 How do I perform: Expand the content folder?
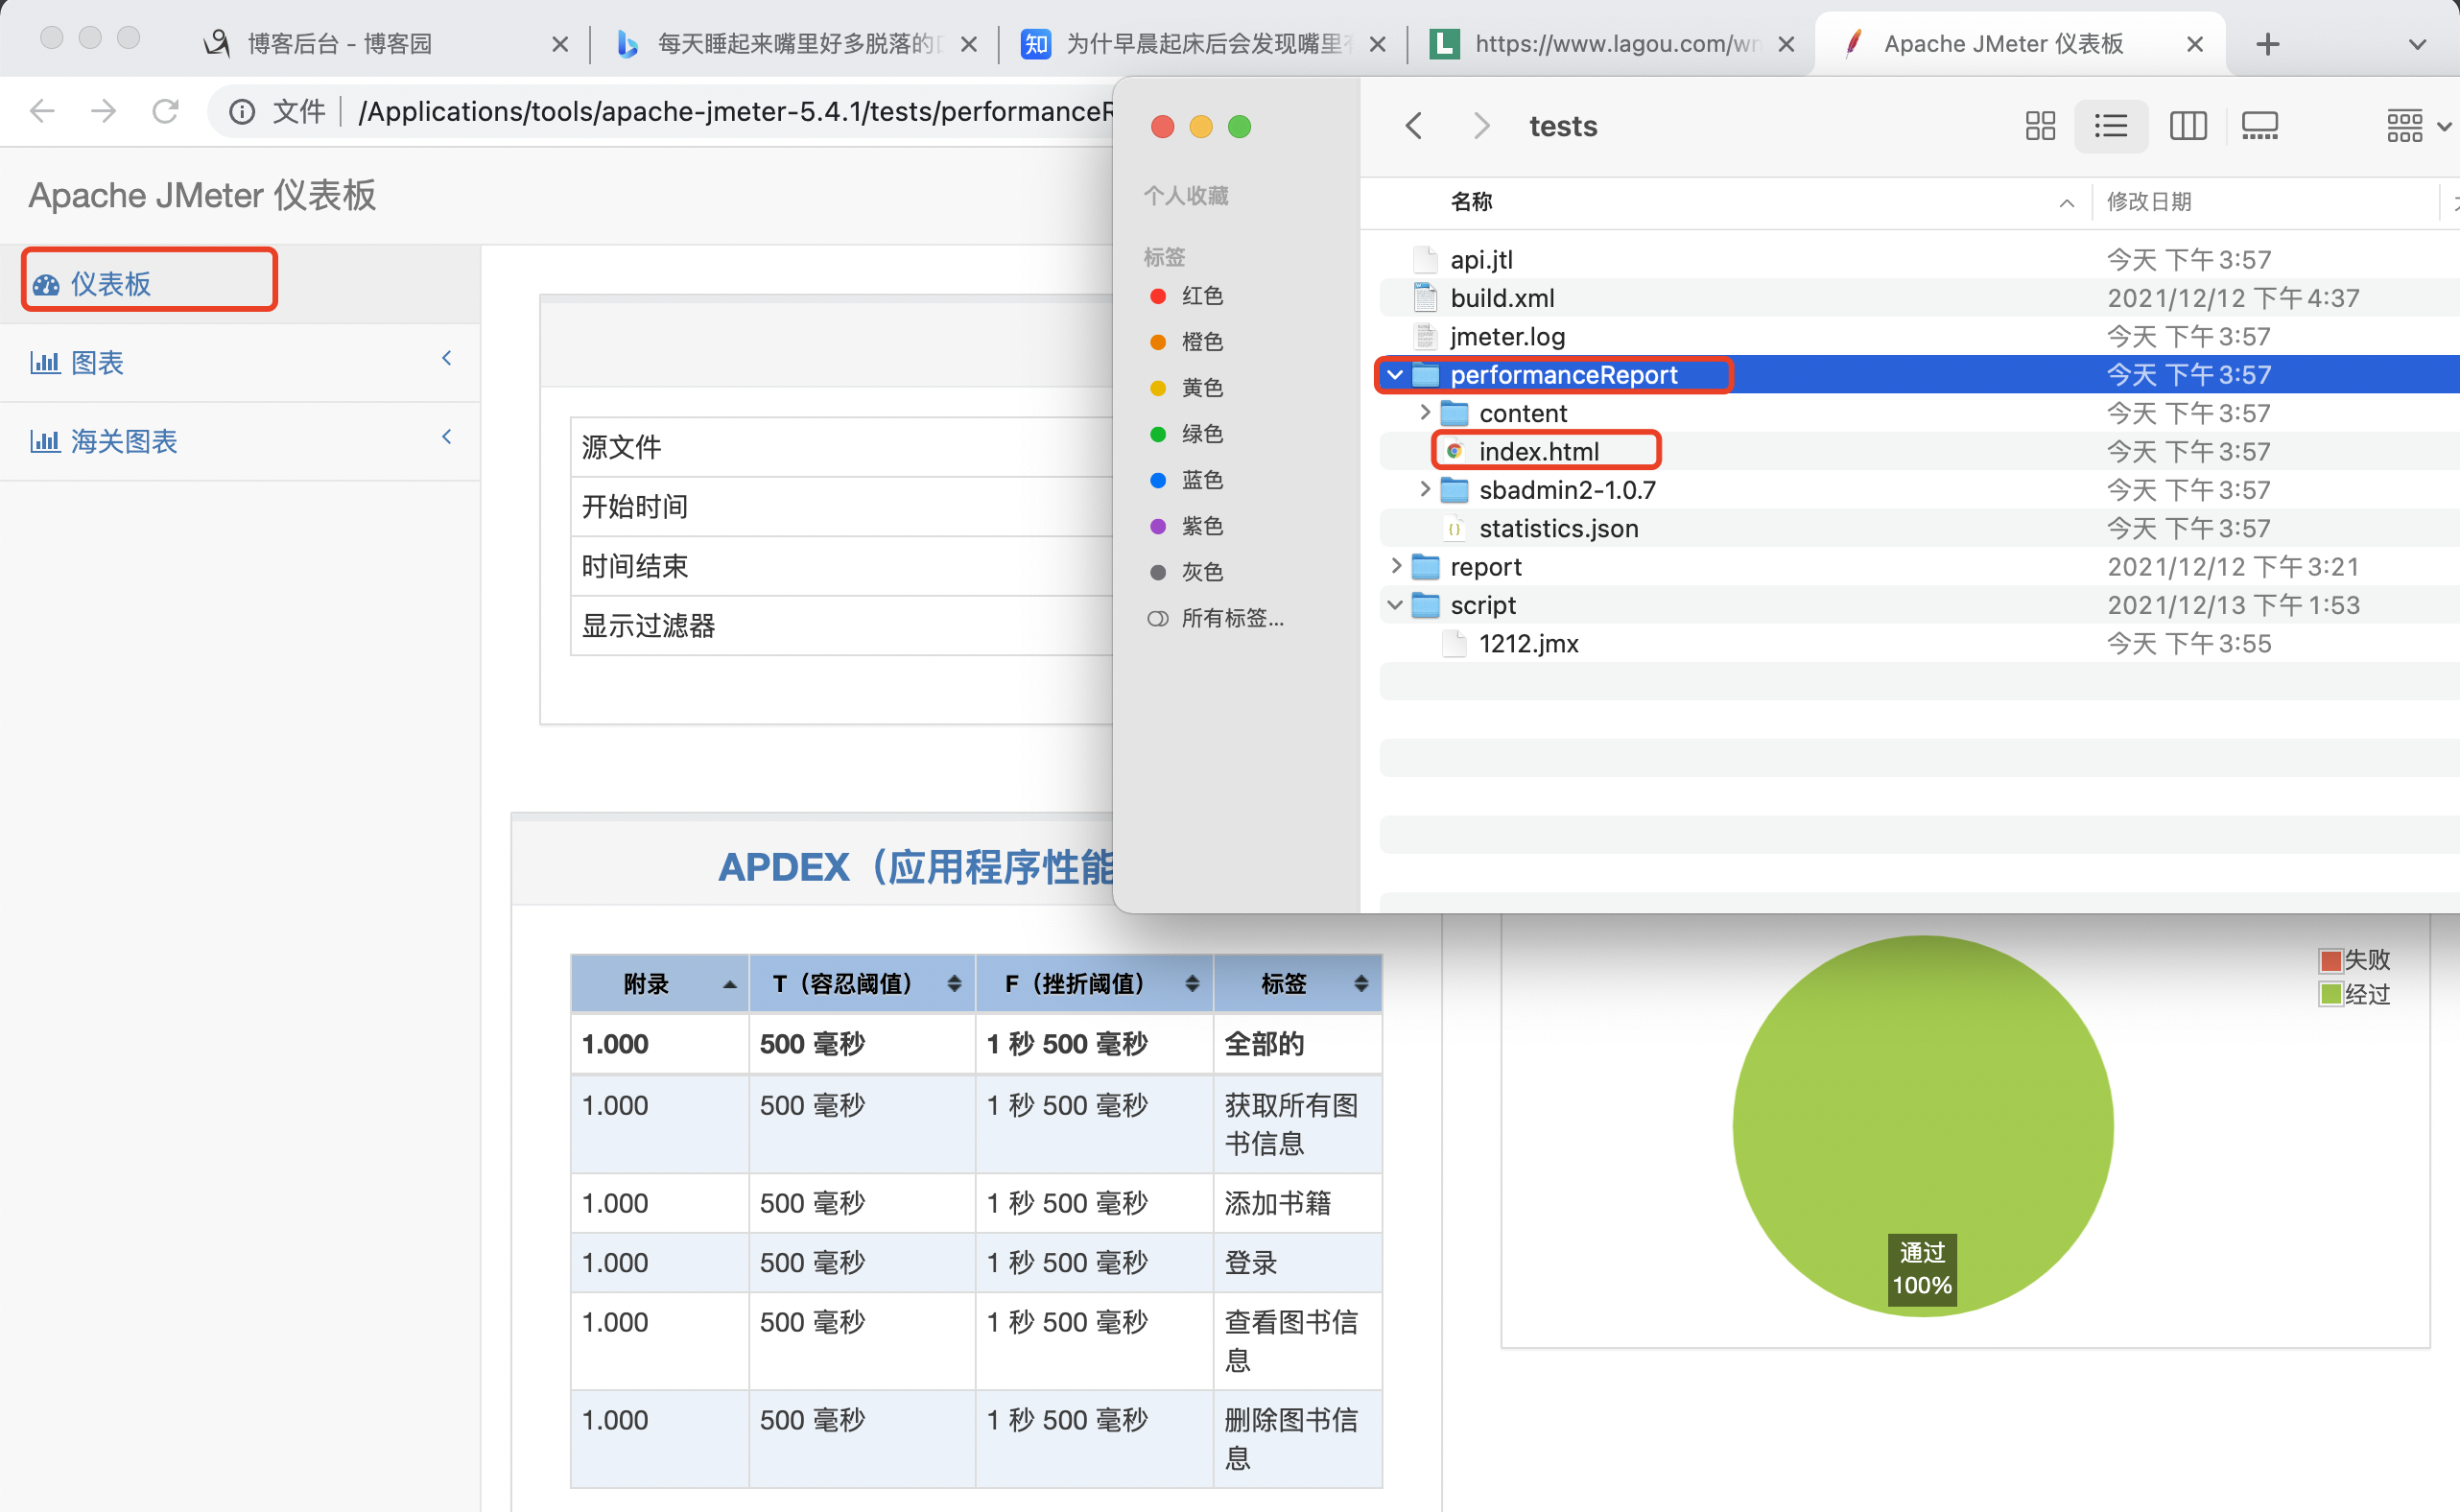tap(1425, 413)
